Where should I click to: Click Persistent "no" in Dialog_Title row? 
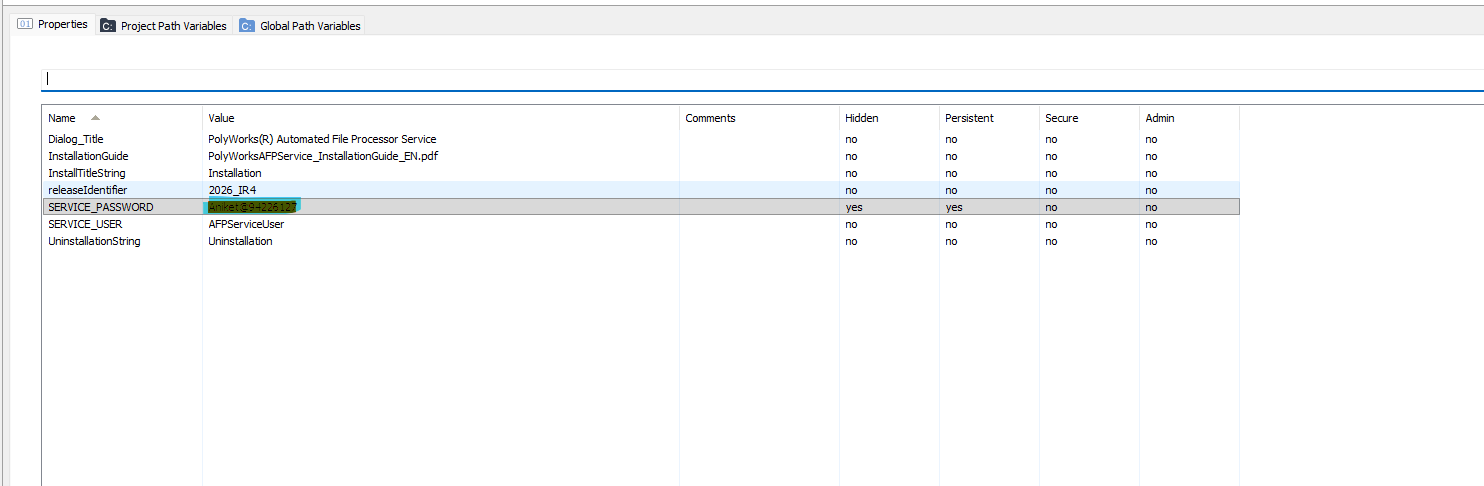click(x=951, y=139)
